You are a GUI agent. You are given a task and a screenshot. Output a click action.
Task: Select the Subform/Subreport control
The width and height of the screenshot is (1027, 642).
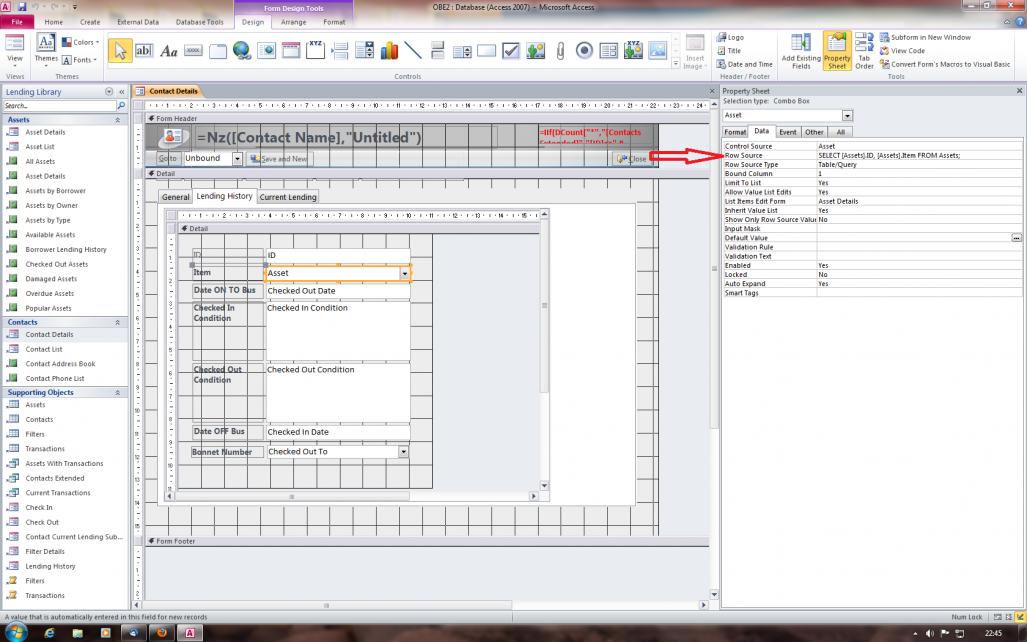608,50
